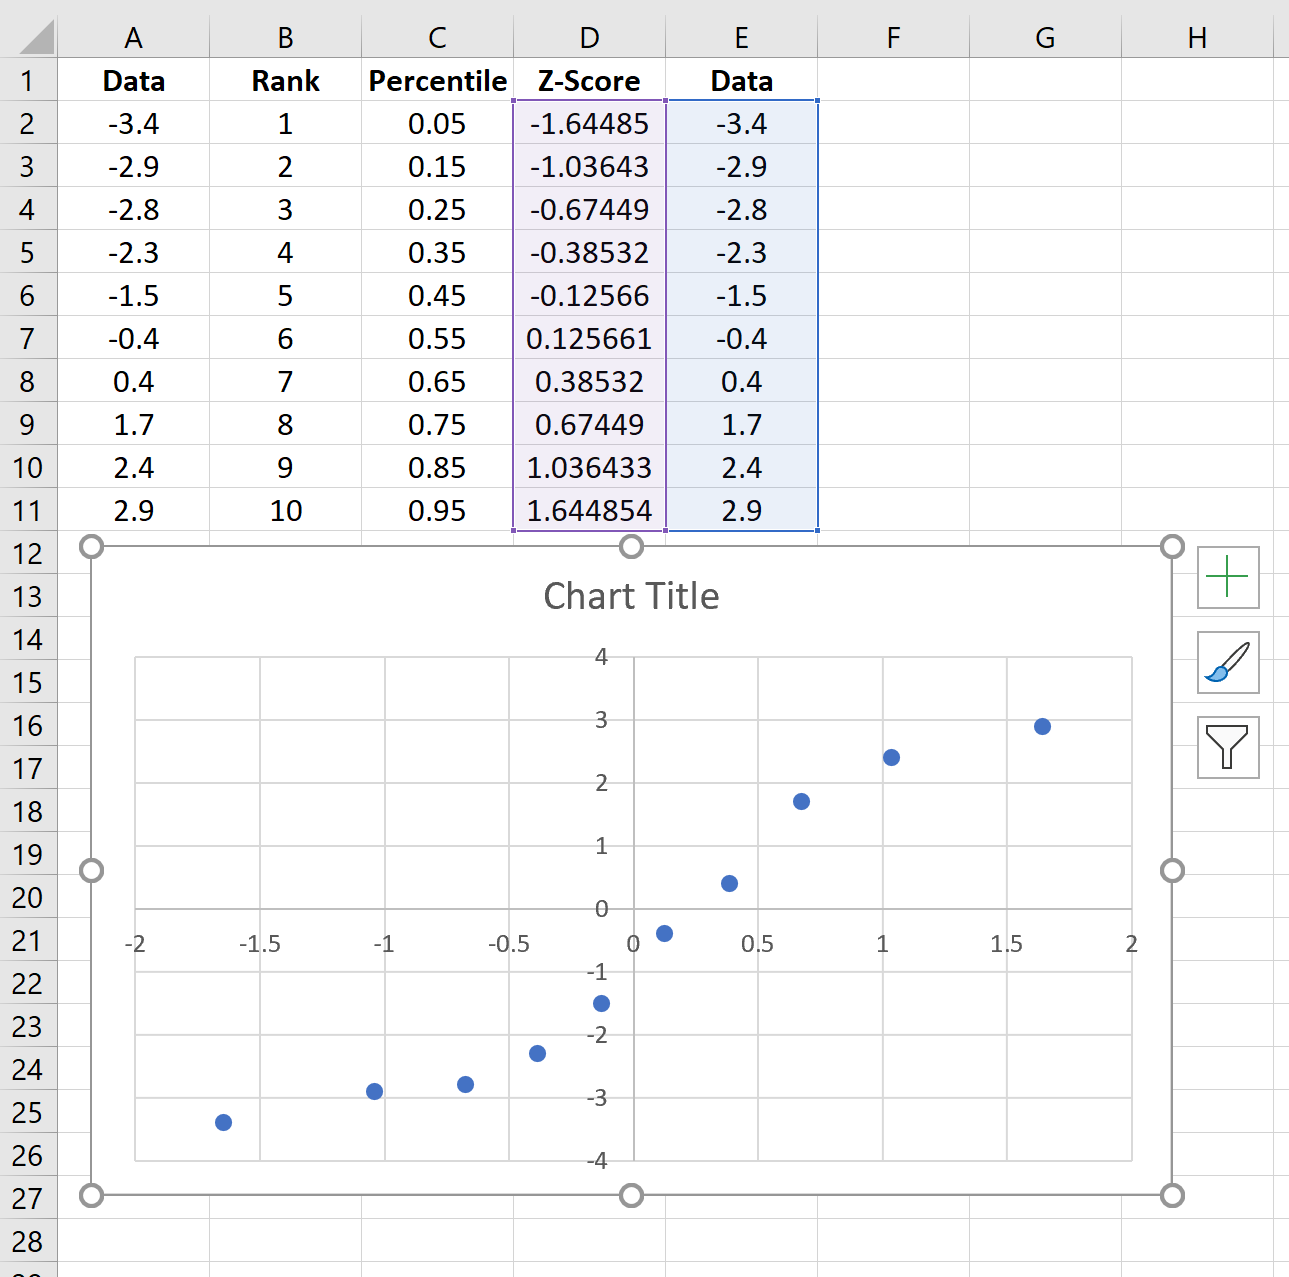The height and width of the screenshot is (1277, 1289).
Task: Select the cell with Rank 10
Action: [x=285, y=510]
